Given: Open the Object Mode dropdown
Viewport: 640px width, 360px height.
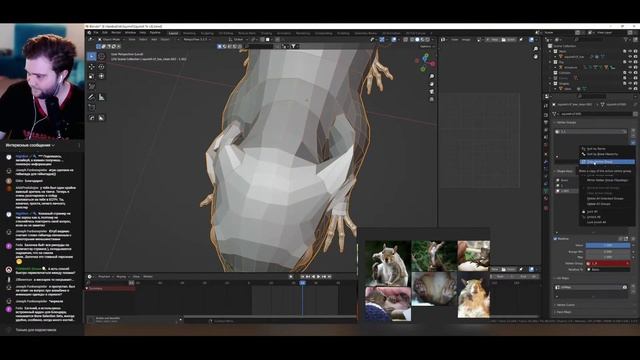Looking at the screenshot, I should [x=110, y=40].
